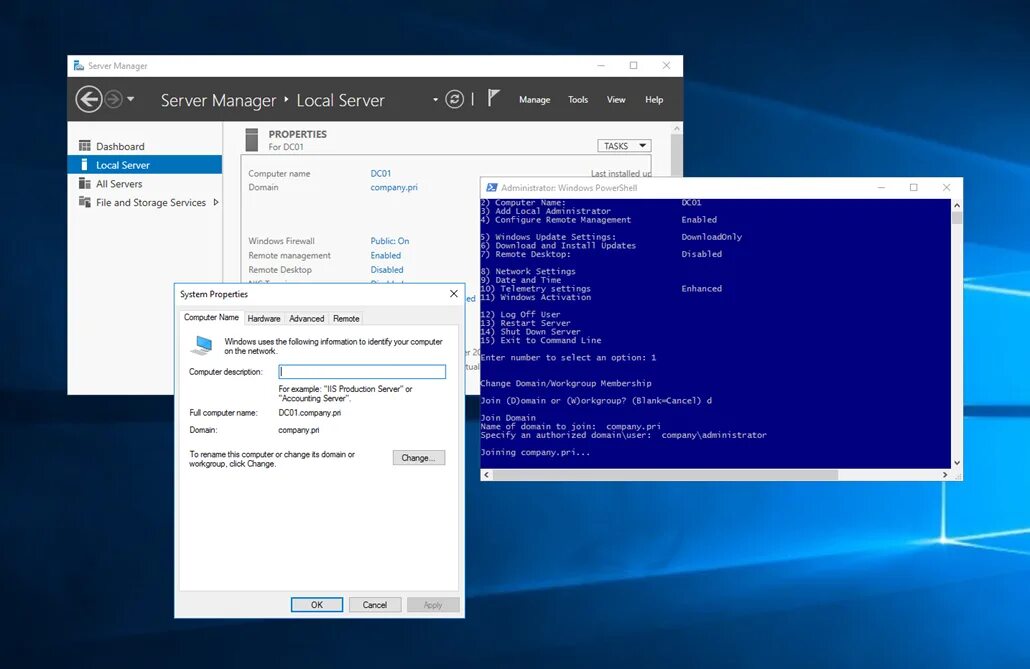Switch to the Hardware tab
This screenshot has width=1030, height=669.
click(264, 319)
